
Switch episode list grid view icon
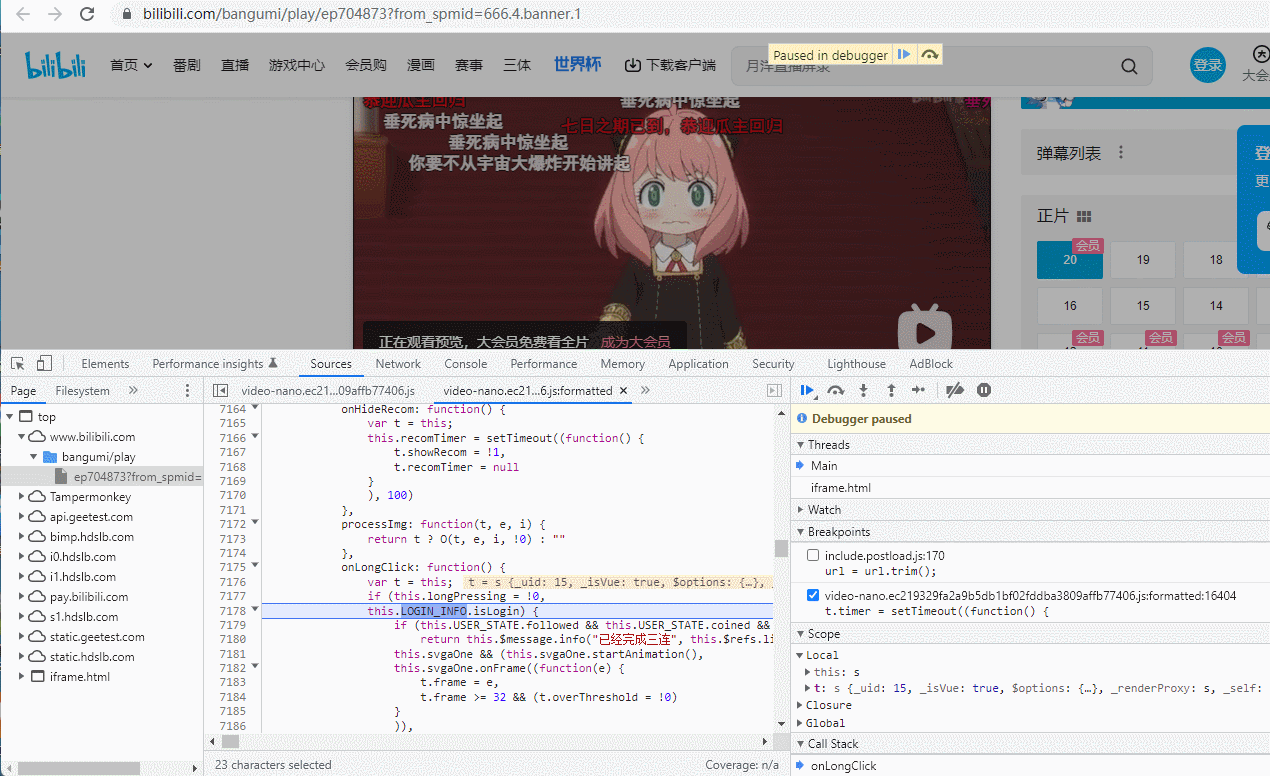[1084, 217]
